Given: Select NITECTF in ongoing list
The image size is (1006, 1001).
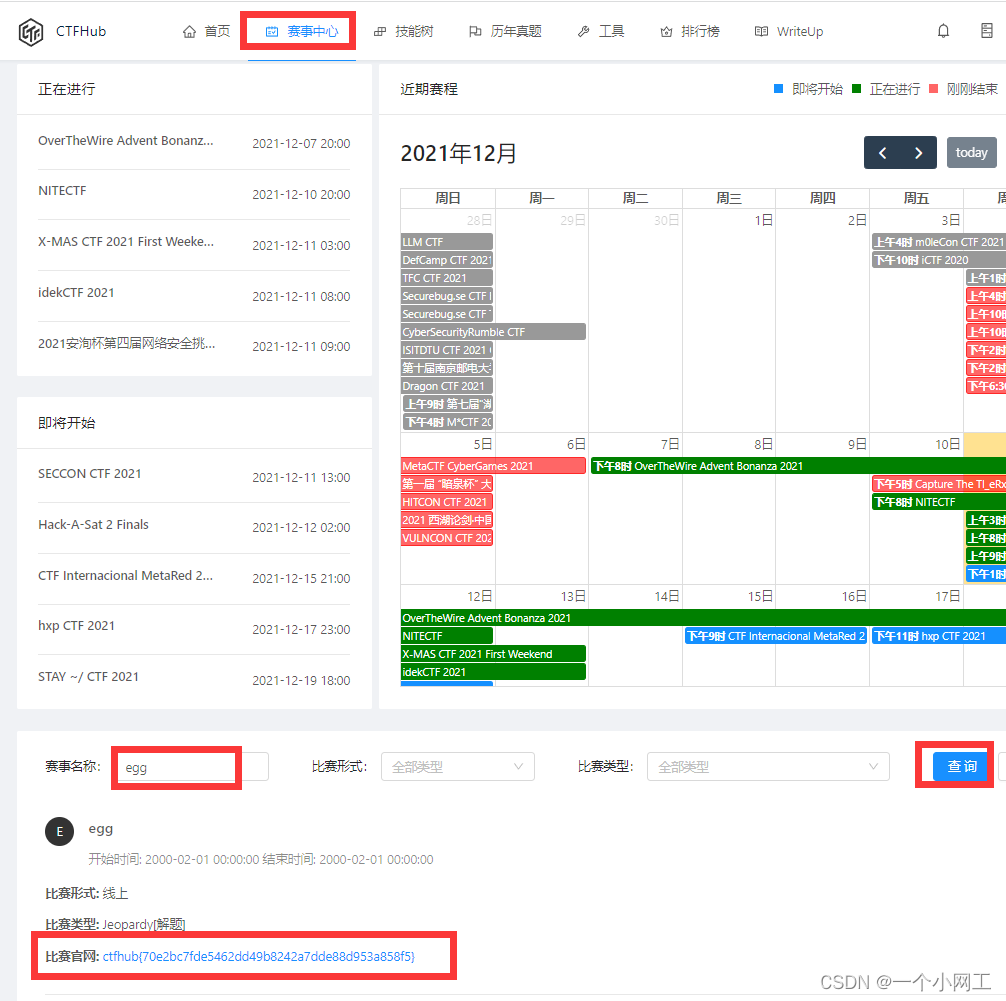Looking at the screenshot, I should (194, 193).
